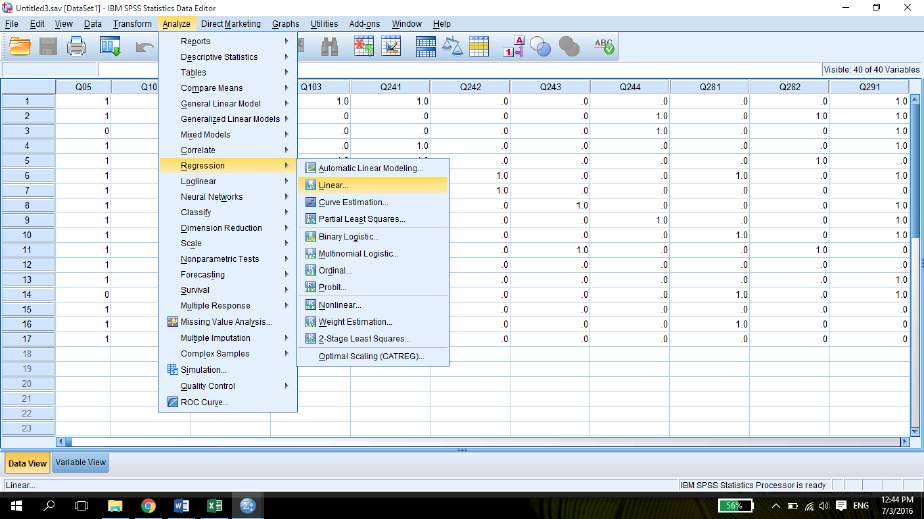Click the Windows Start button
This screenshot has width=924, height=519.
(16, 505)
